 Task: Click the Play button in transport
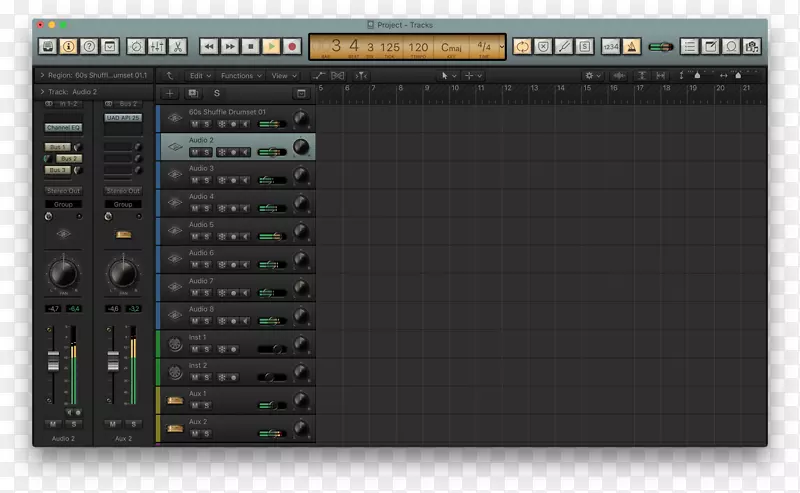(271, 46)
